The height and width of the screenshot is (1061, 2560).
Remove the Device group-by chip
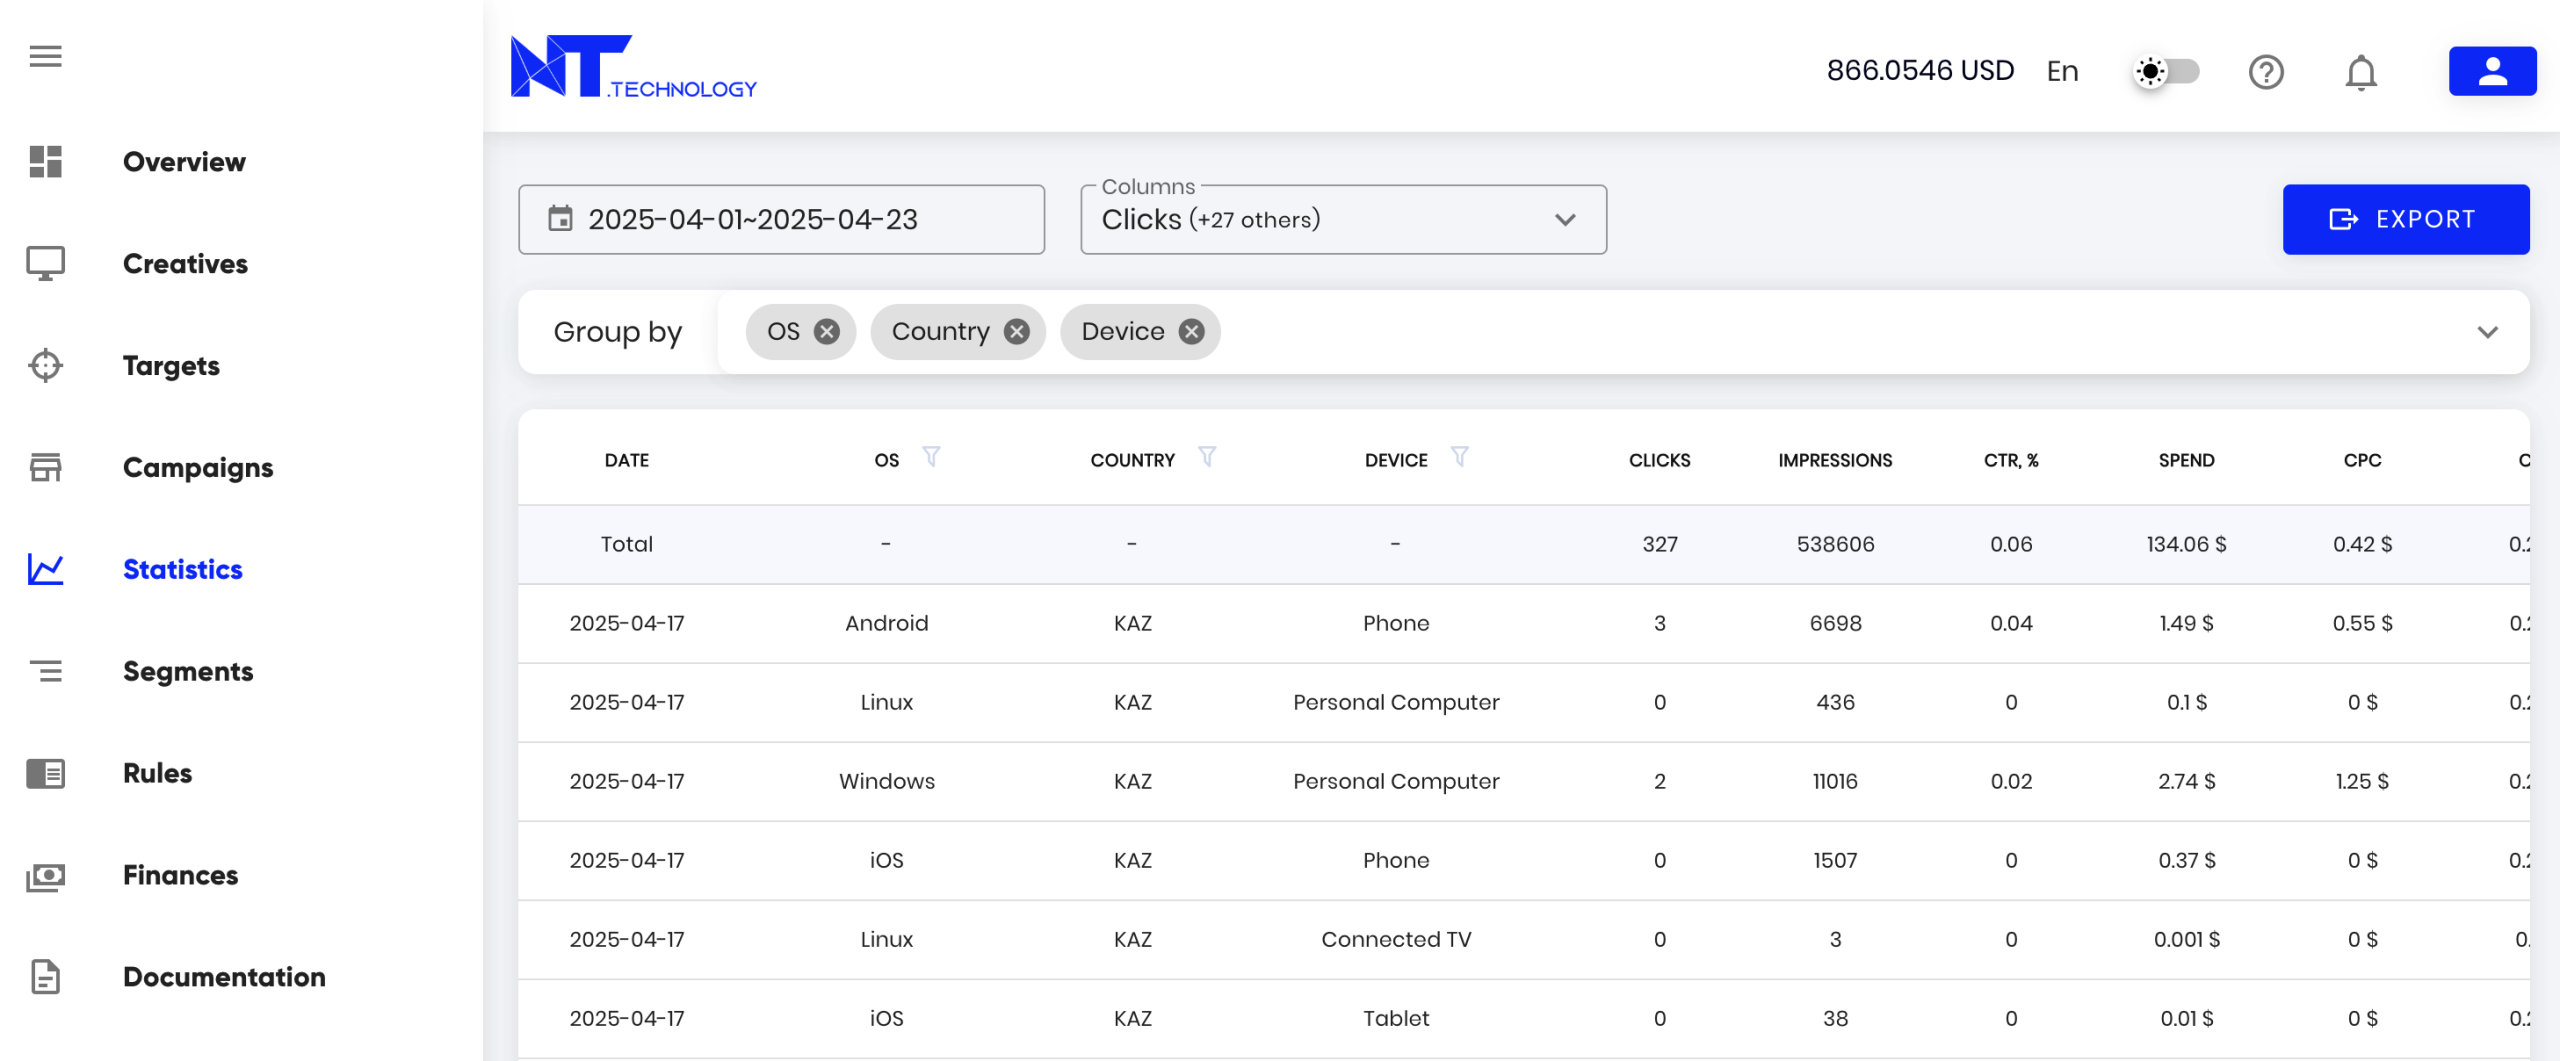coord(1190,332)
